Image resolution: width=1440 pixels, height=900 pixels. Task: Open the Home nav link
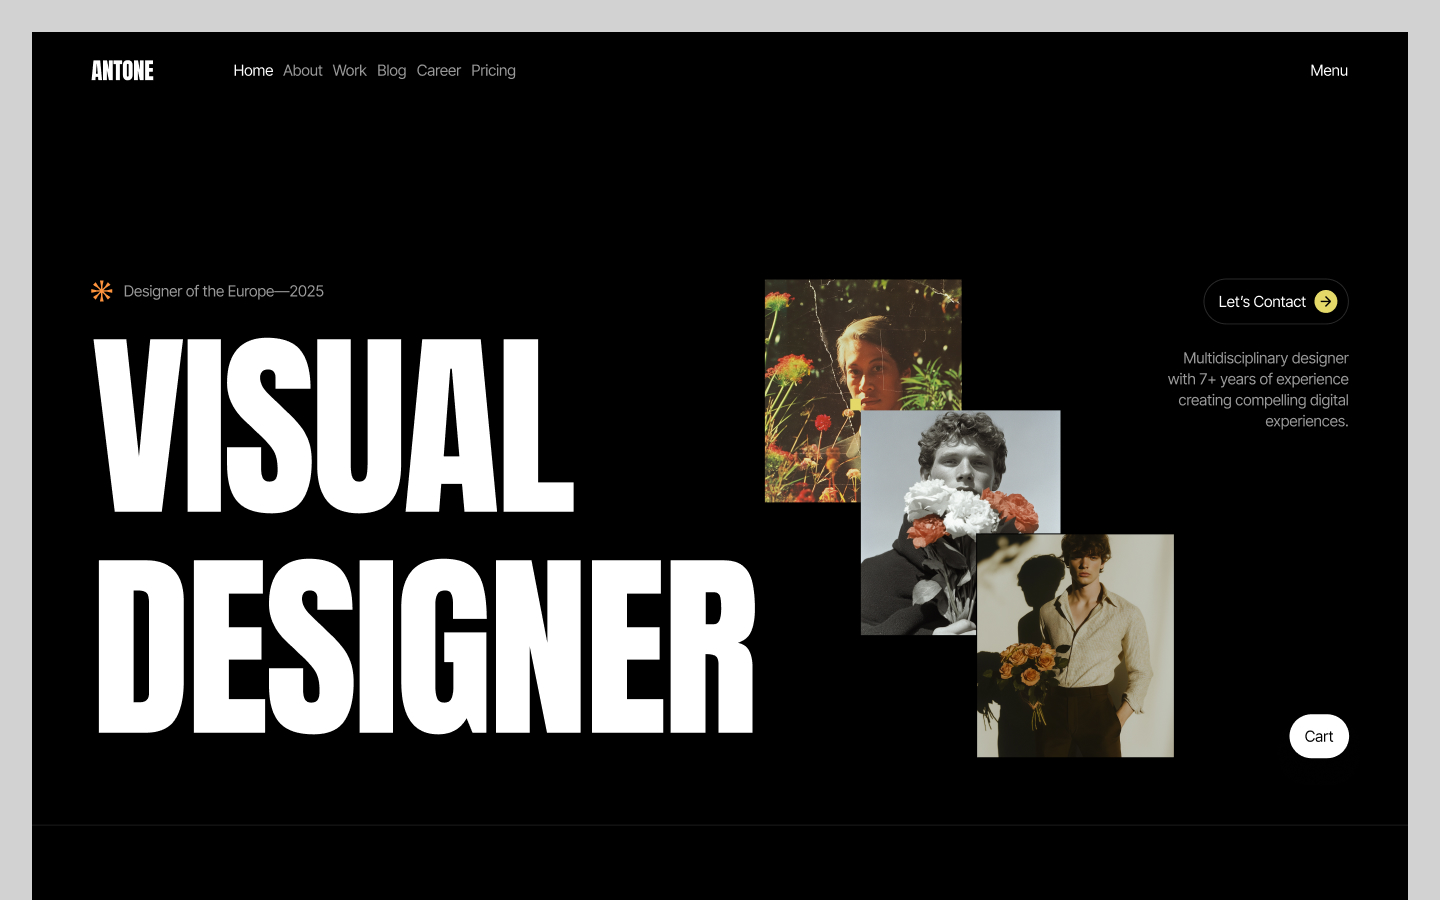[253, 71]
